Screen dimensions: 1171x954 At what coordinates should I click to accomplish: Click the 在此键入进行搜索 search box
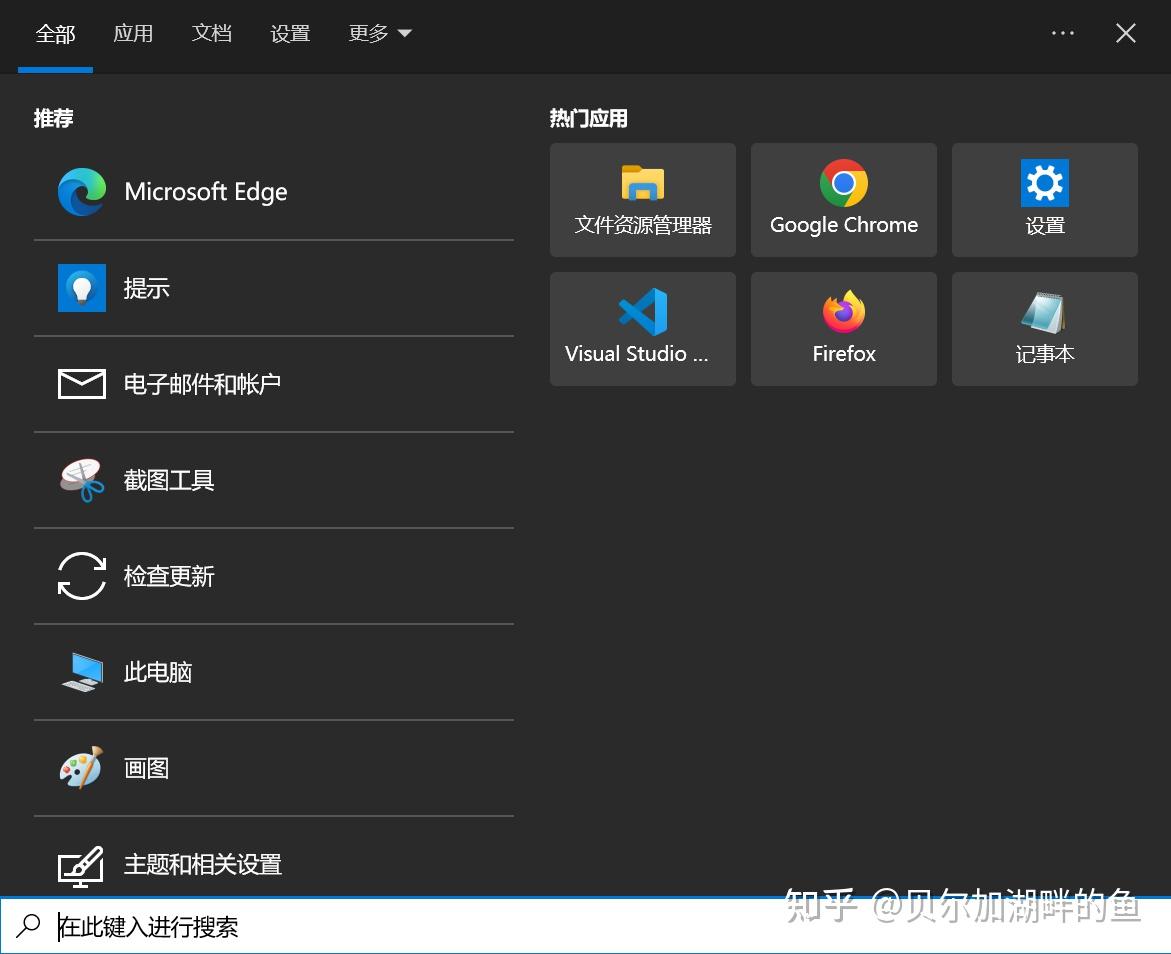pos(586,926)
